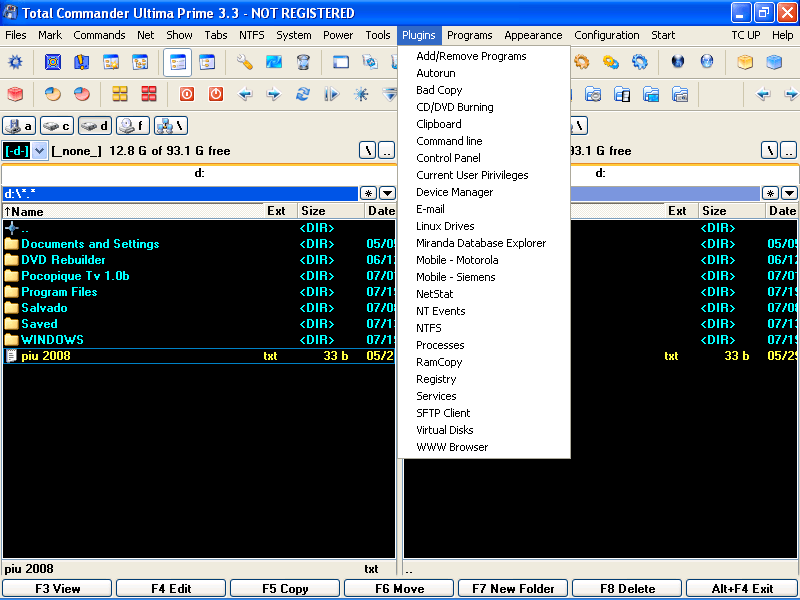Click the red power button icon

pos(215,95)
